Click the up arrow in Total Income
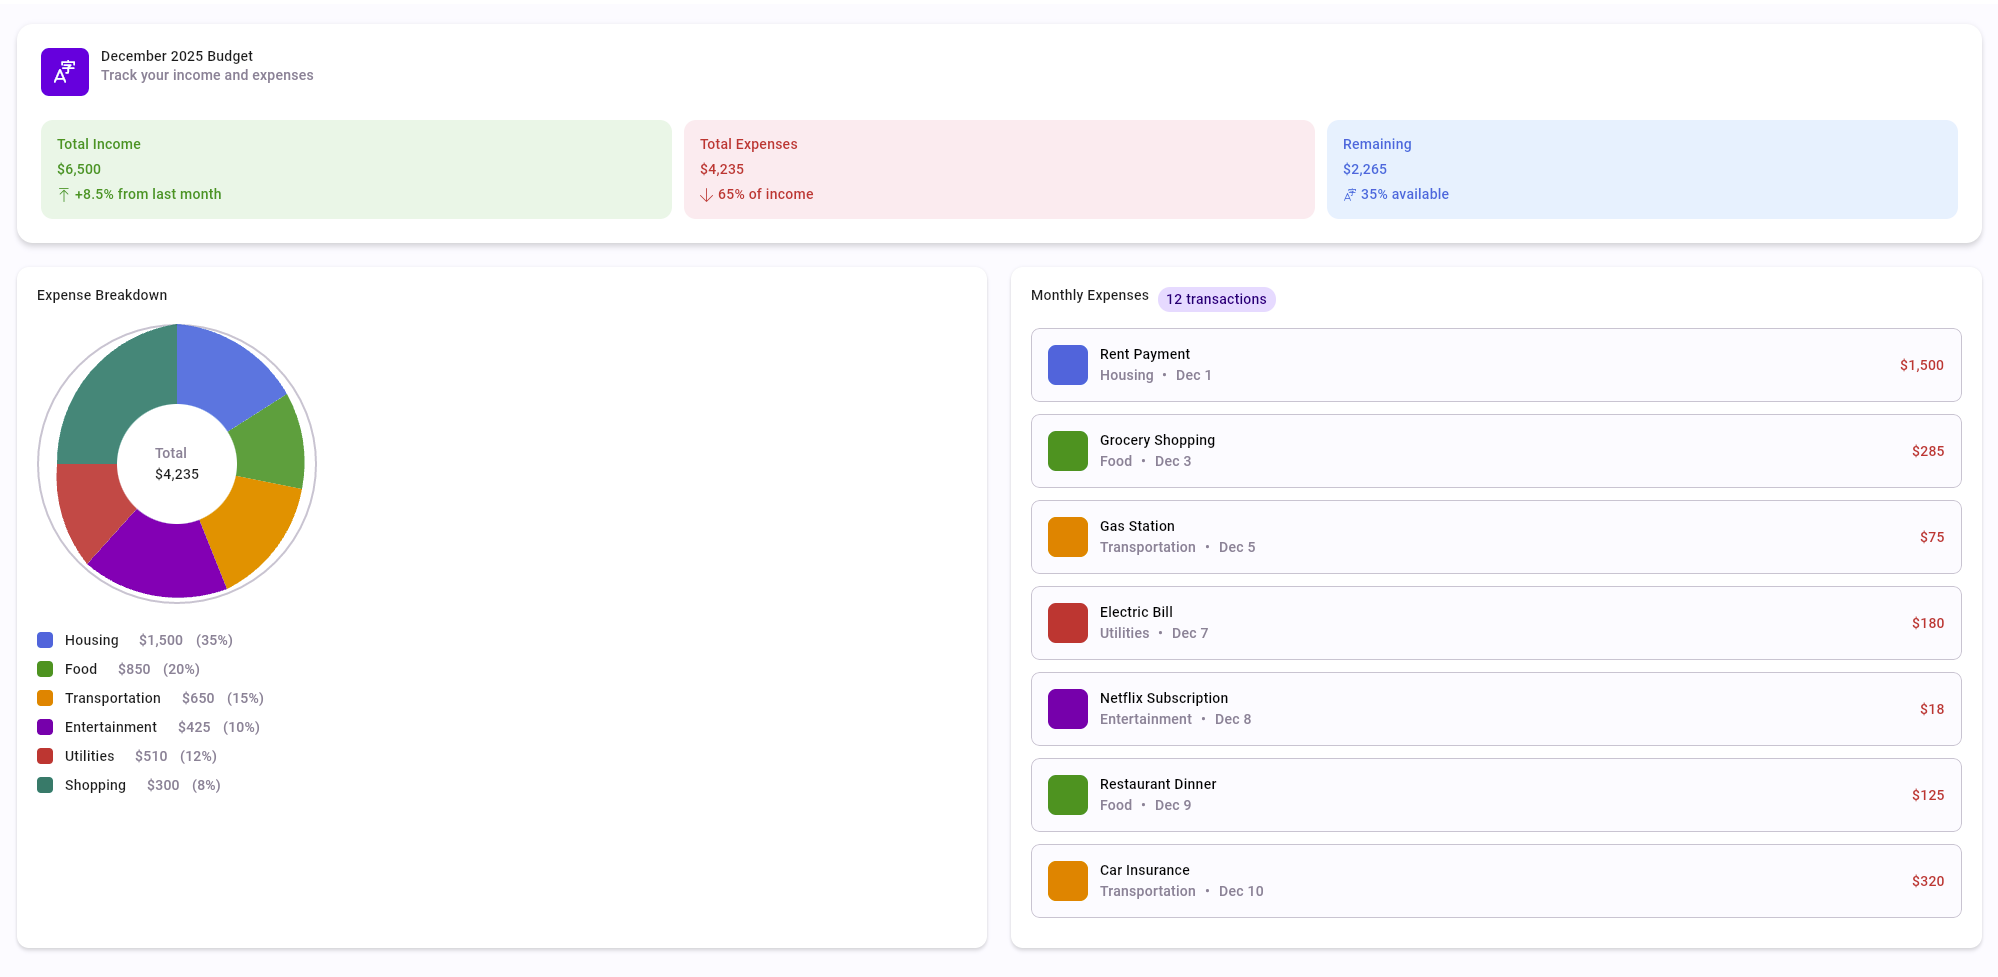The height and width of the screenshot is (977, 1998). (x=64, y=195)
